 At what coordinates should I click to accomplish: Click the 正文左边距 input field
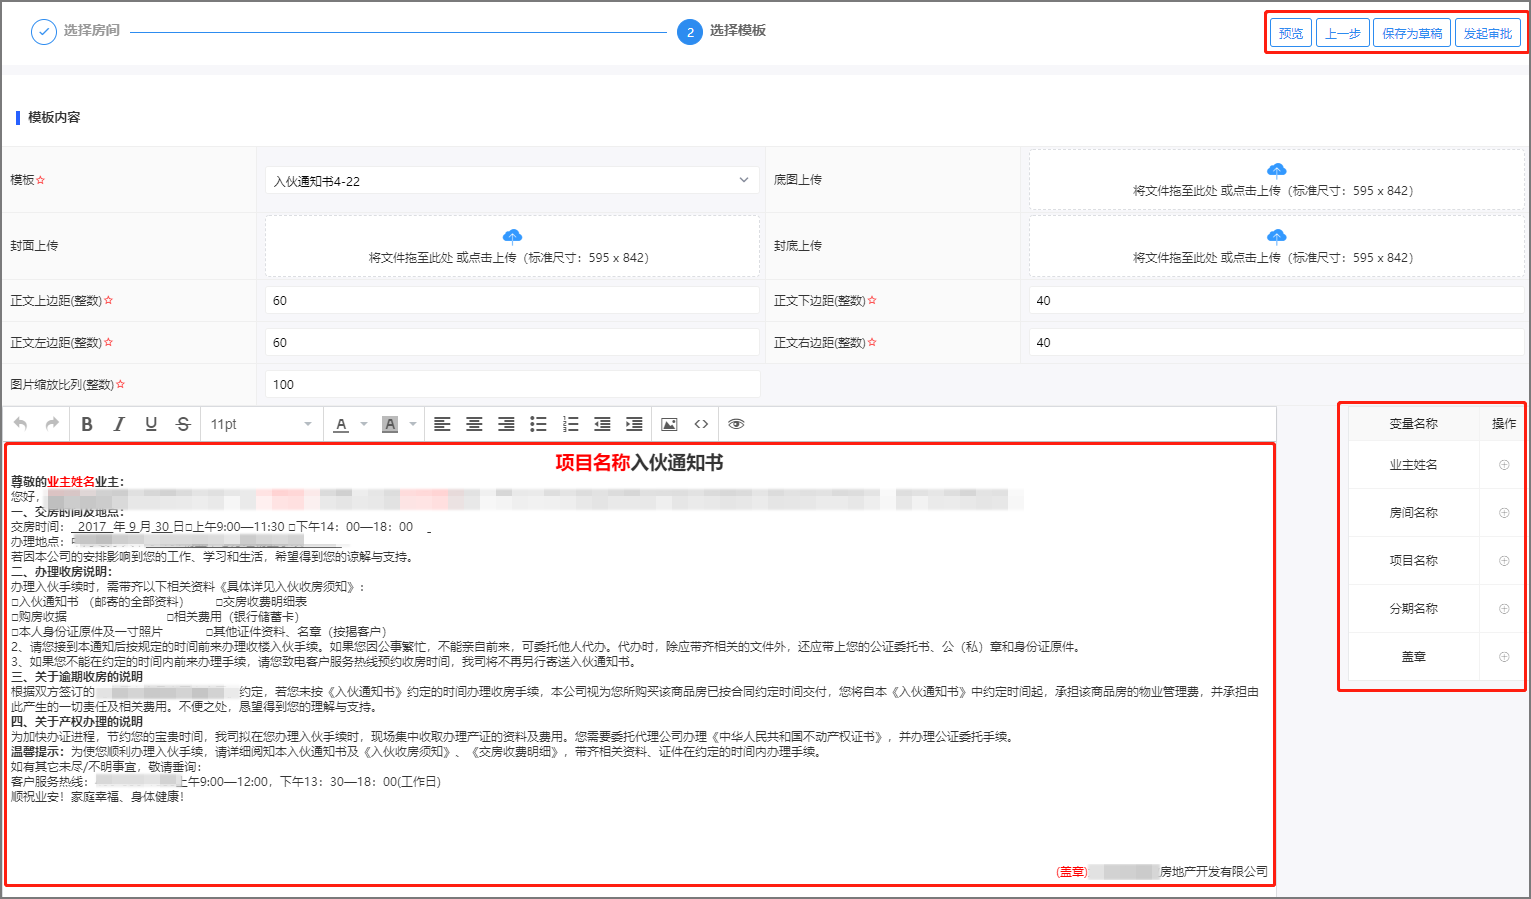pyautogui.click(x=512, y=342)
